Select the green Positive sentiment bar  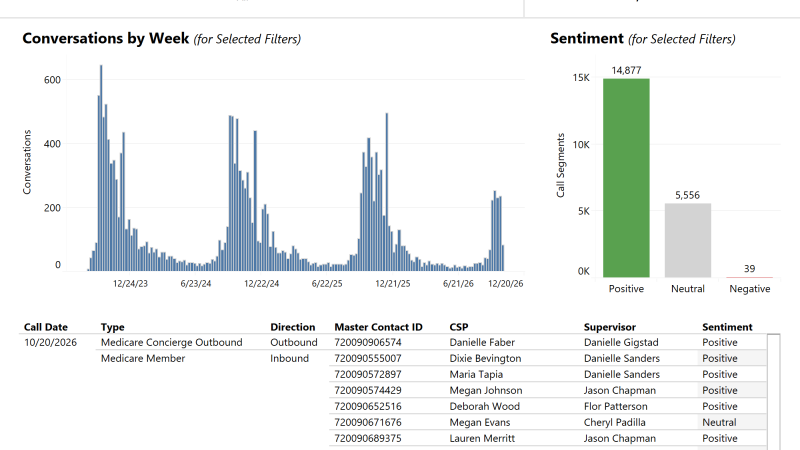pos(626,178)
